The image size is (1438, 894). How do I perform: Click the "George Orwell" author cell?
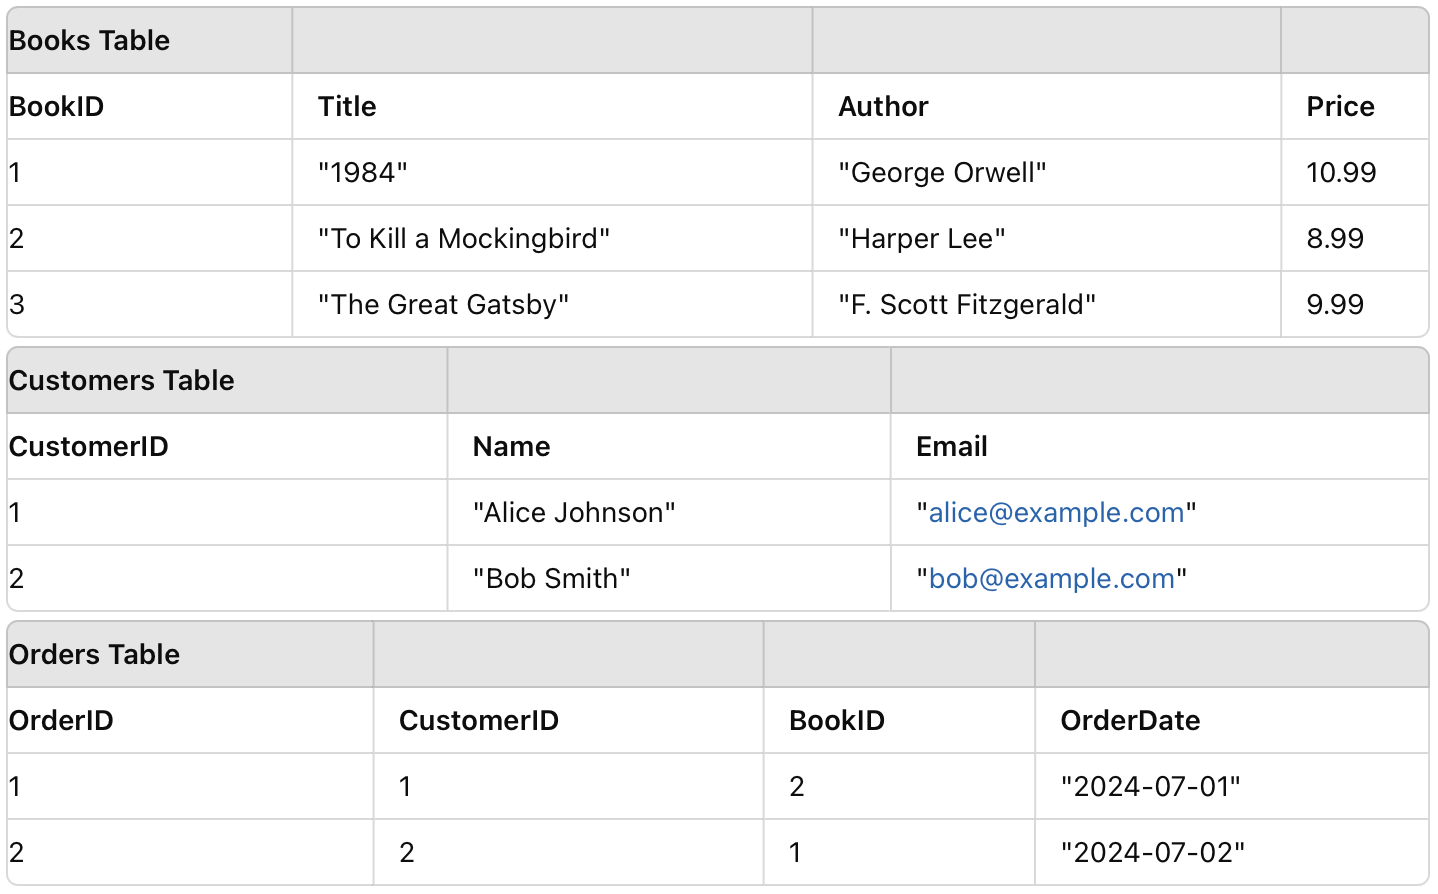point(942,173)
